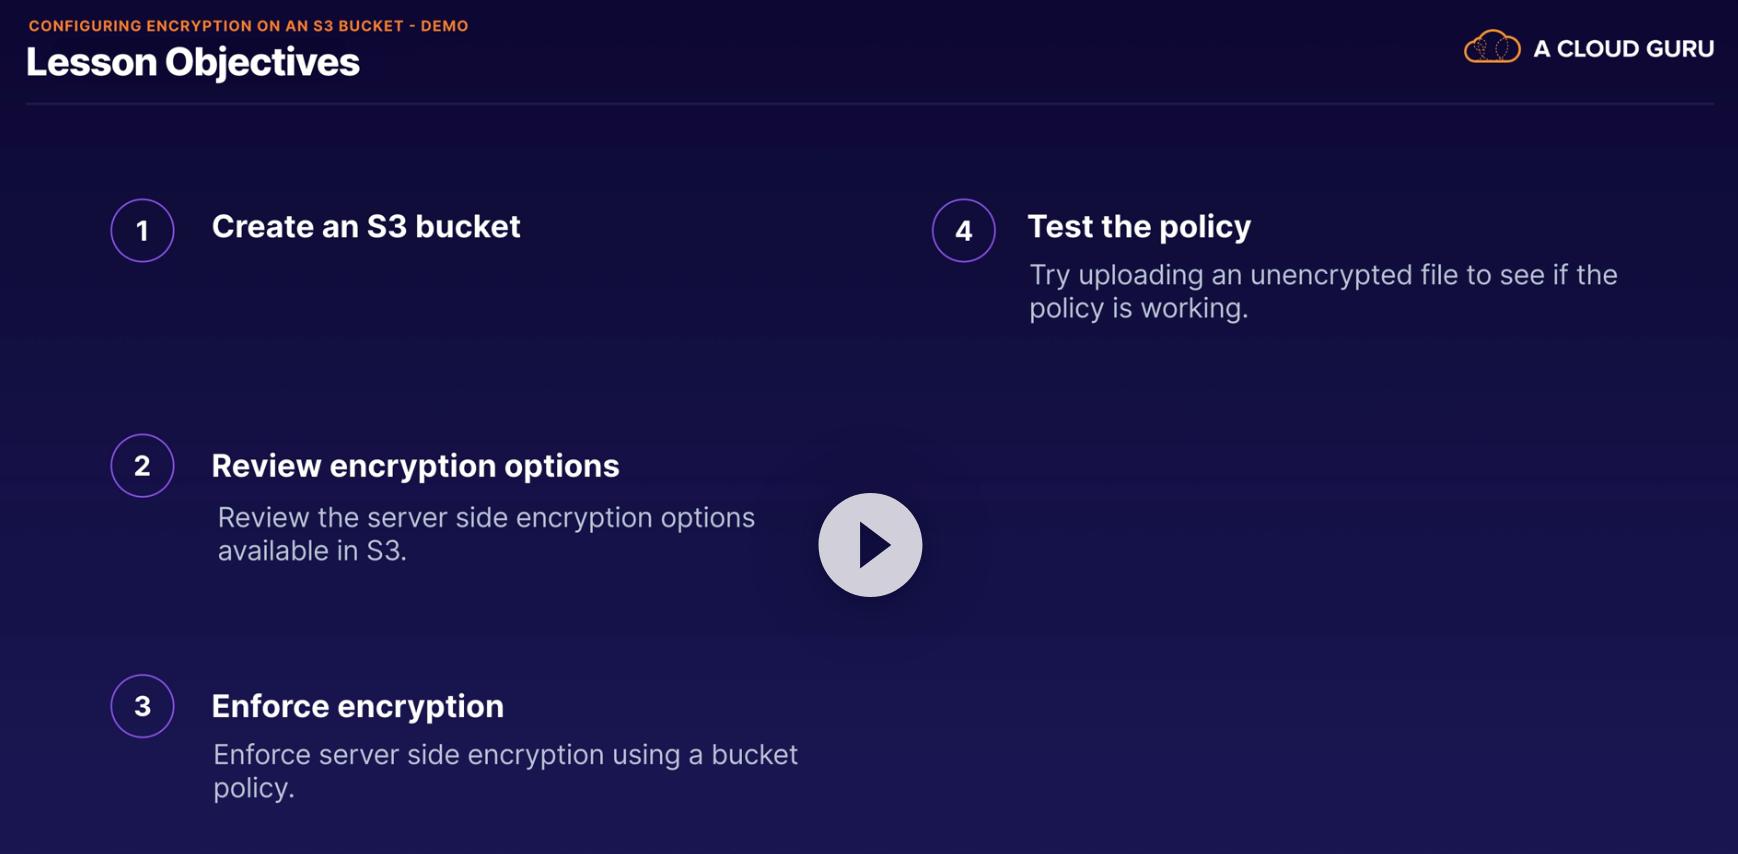This screenshot has height=854, width=1738.
Task: Click the horizontal divider under the header
Action: [x=870, y=103]
